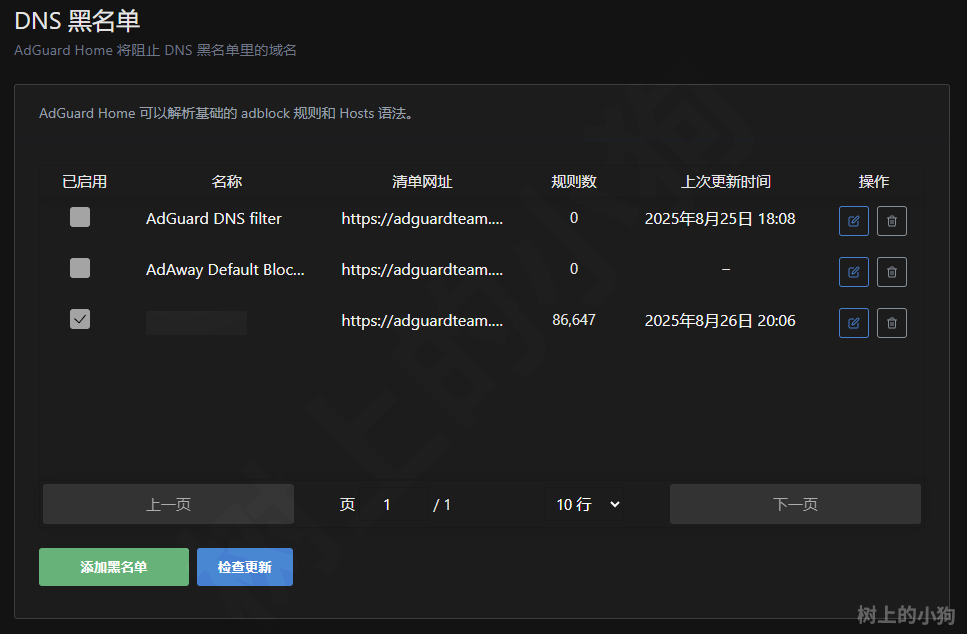Click the 下一页 next page button
This screenshot has height=634, width=967.
click(x=796, y=504)
